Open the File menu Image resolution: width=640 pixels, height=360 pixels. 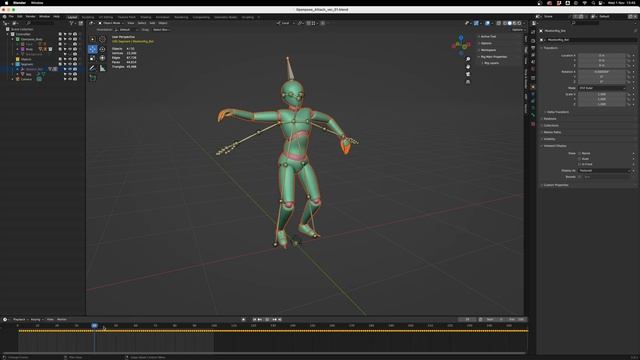(x=11, y=17)
